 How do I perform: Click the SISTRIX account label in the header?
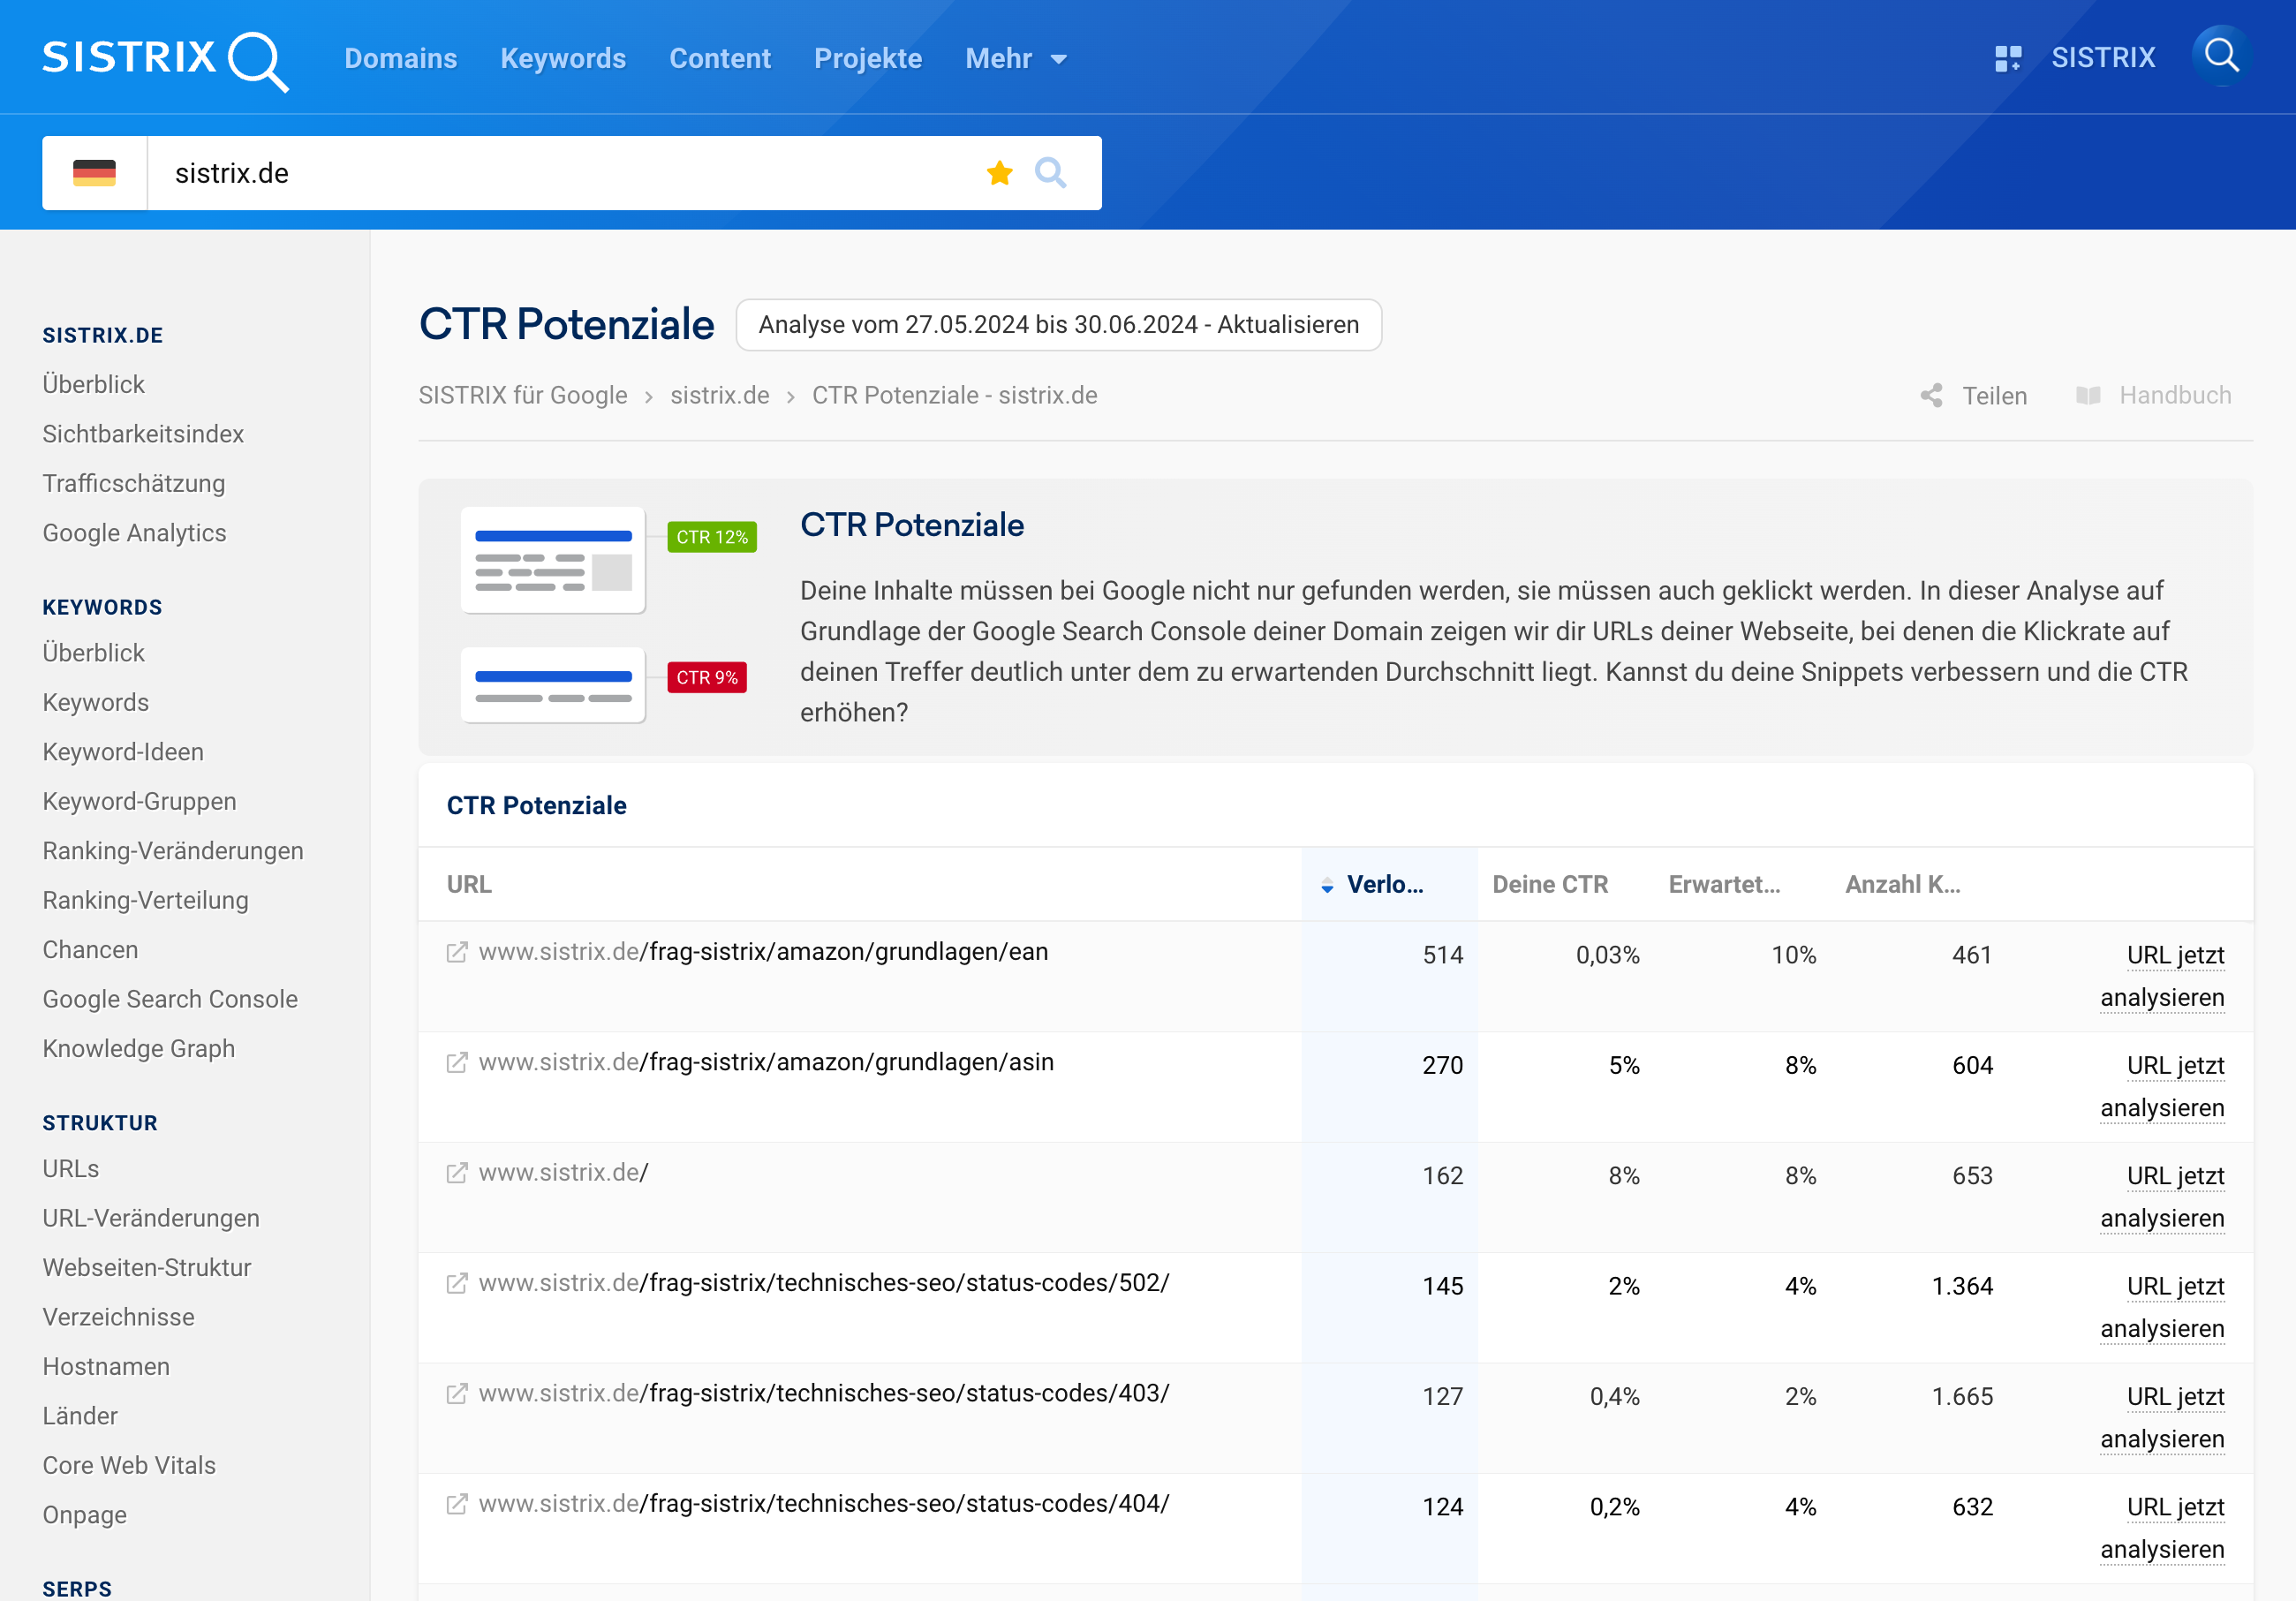point(2103,58)
